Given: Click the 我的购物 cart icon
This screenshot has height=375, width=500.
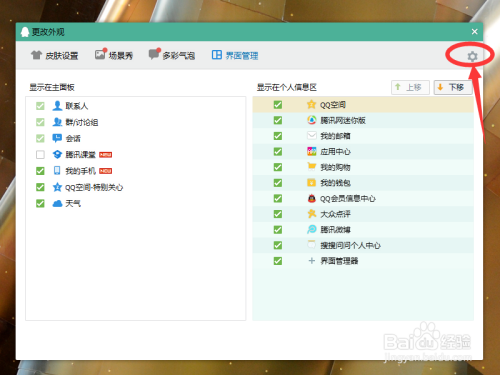Looking at the screenshot, I should click(312, 167).
